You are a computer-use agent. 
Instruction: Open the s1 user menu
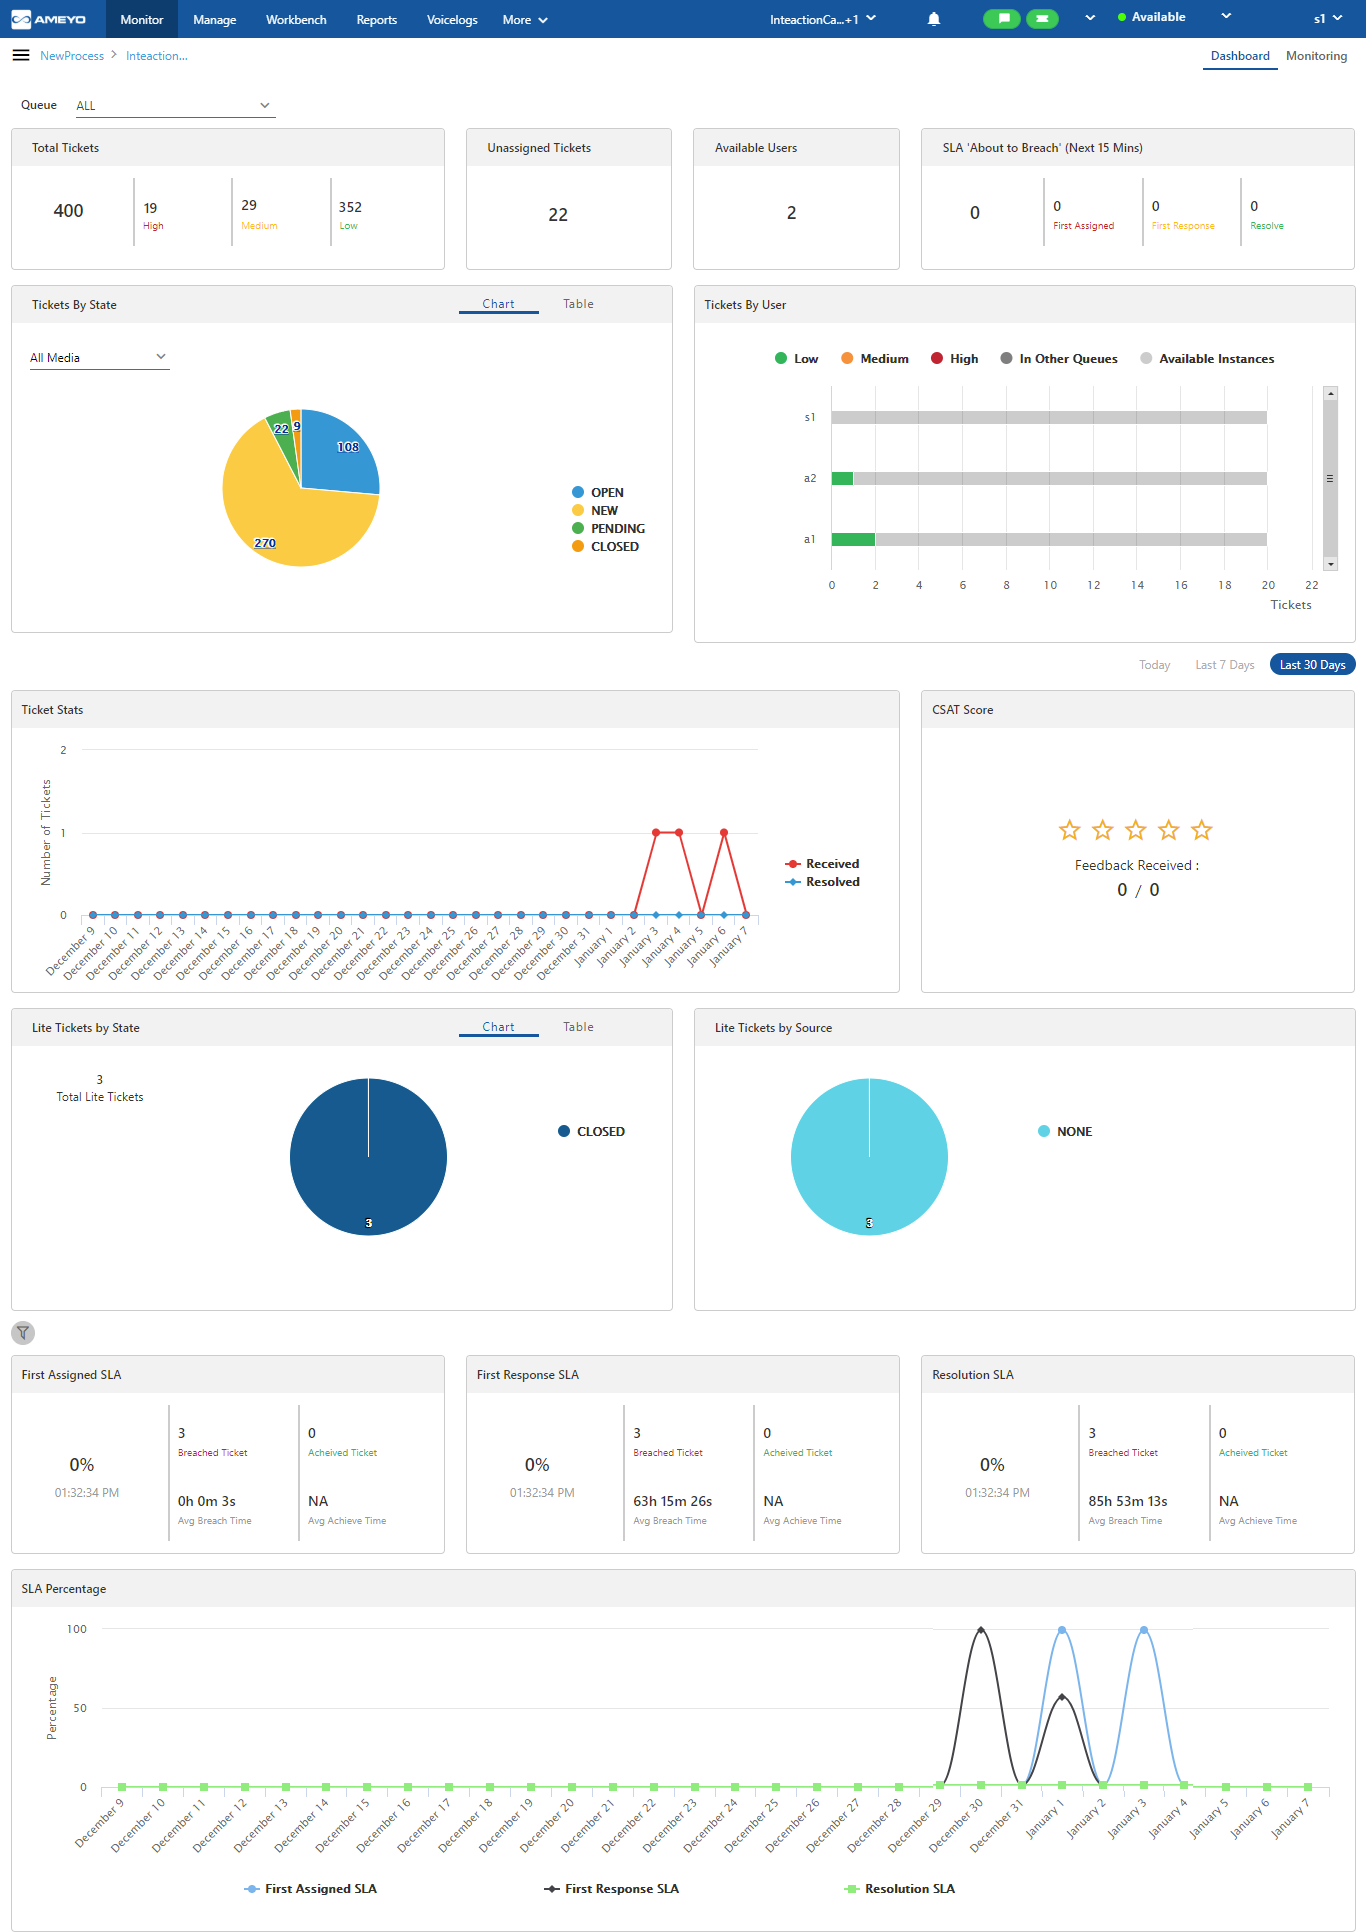coord(1328,19)
